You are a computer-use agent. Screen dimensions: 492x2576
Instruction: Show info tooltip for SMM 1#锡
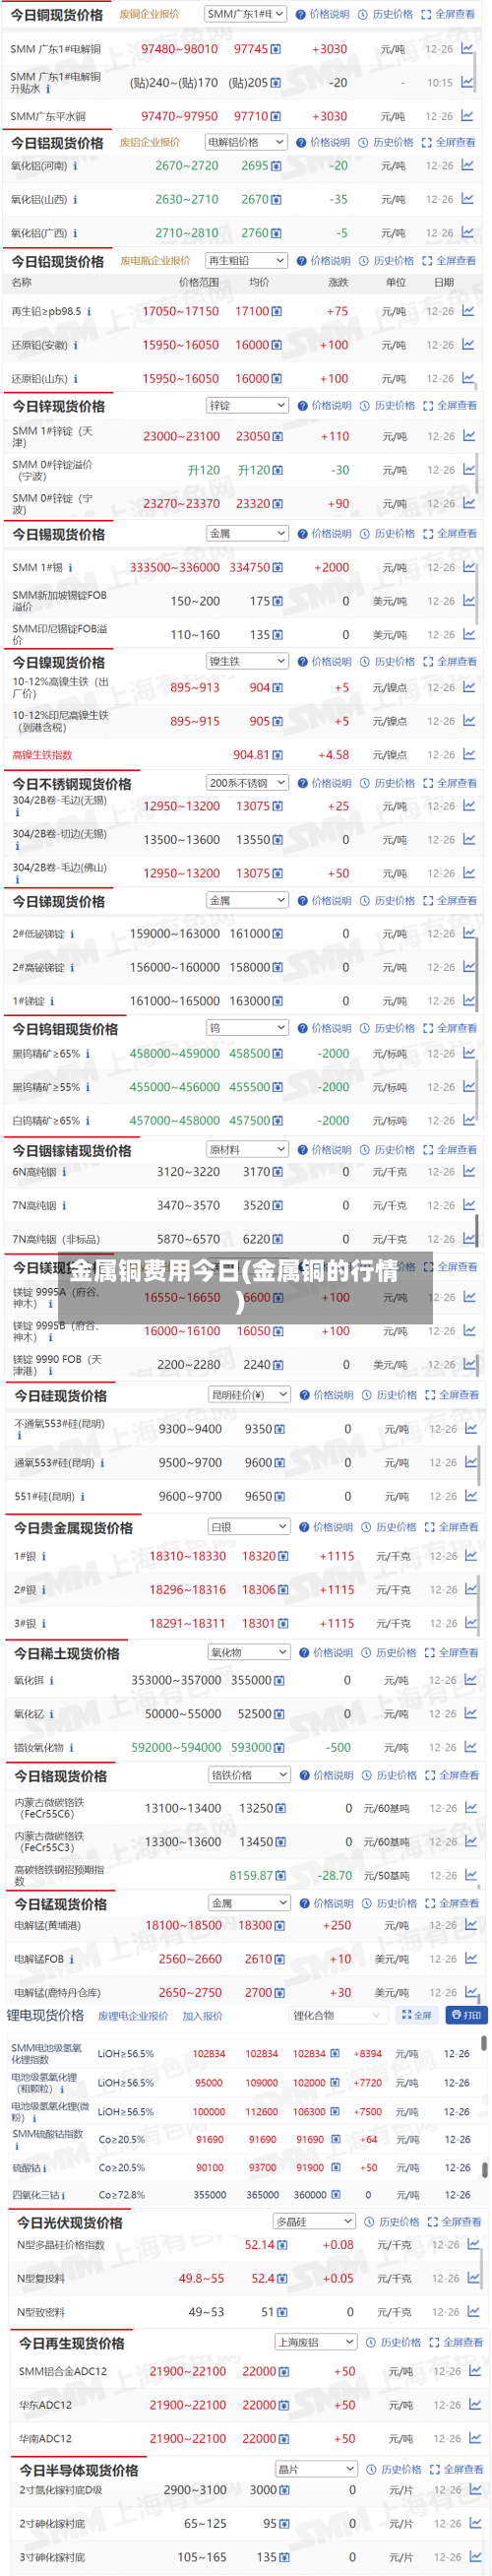pyautogui.click(x=72, y=568)
